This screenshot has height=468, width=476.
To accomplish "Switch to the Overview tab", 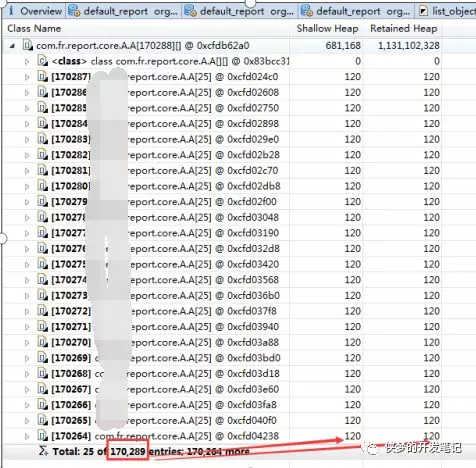I will 35,11.
